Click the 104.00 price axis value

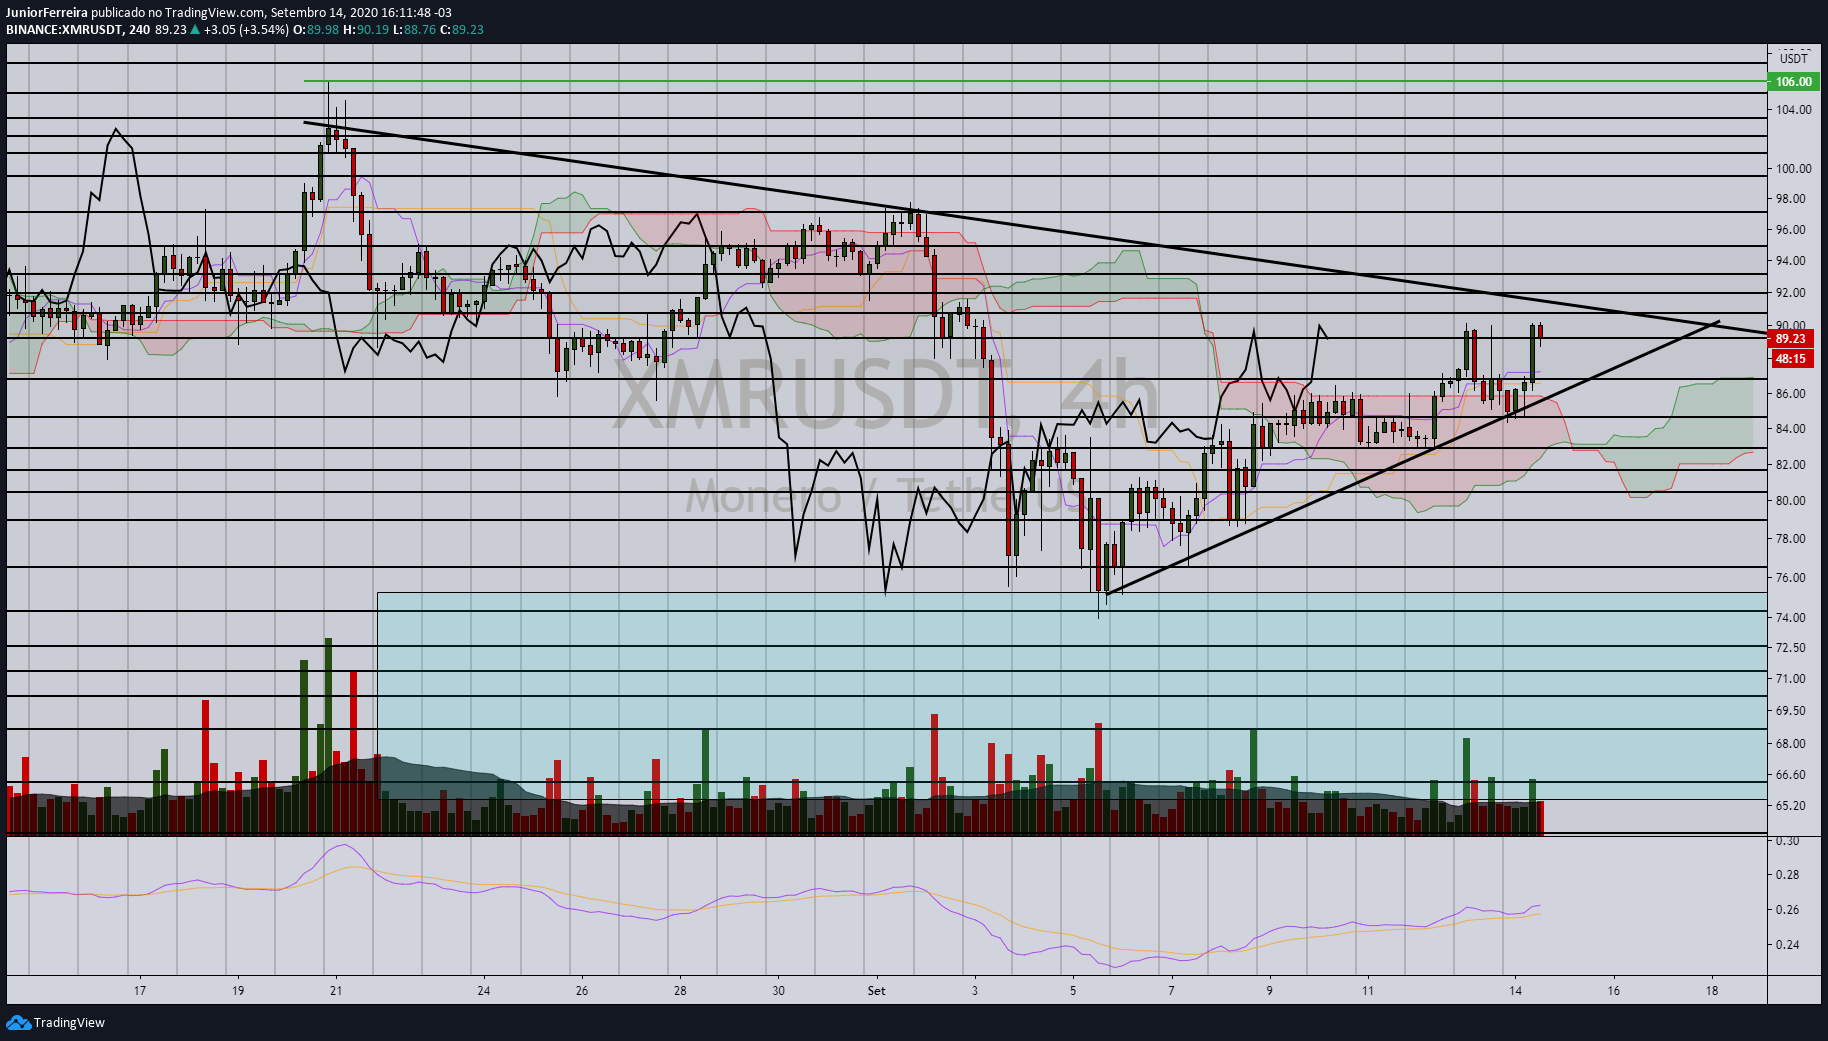coord(1794,109)
